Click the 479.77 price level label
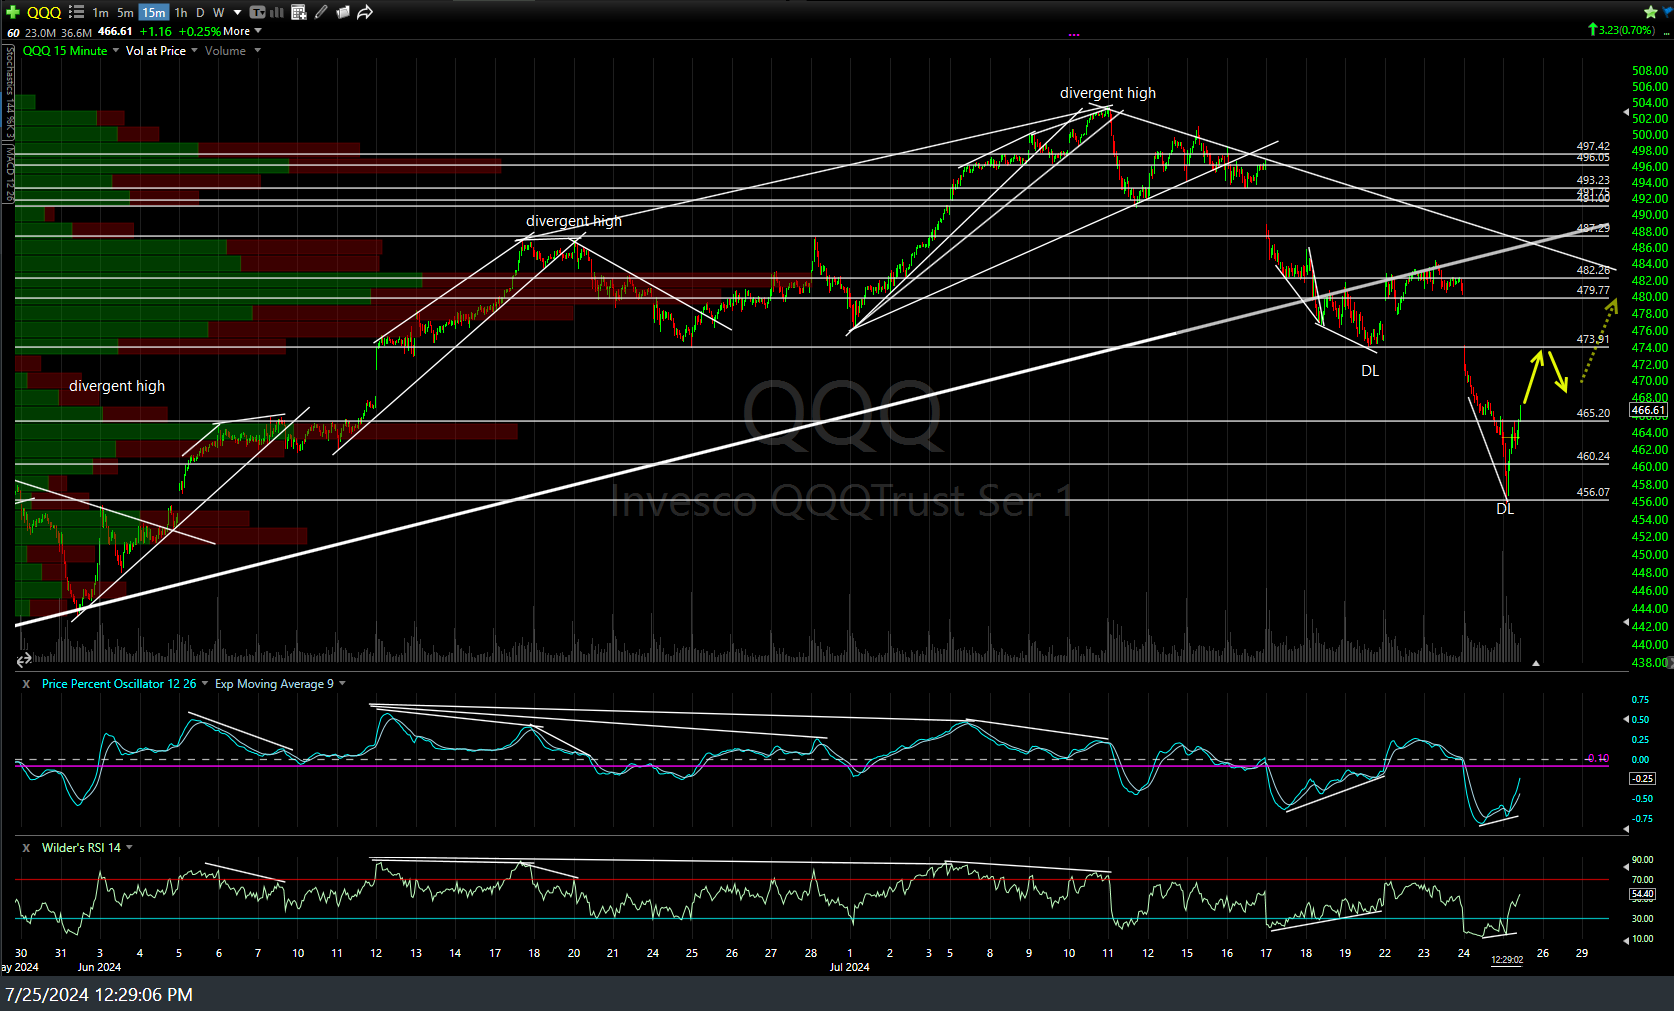Screen dimensions: 1674x1011 (x=1593, y=290)
